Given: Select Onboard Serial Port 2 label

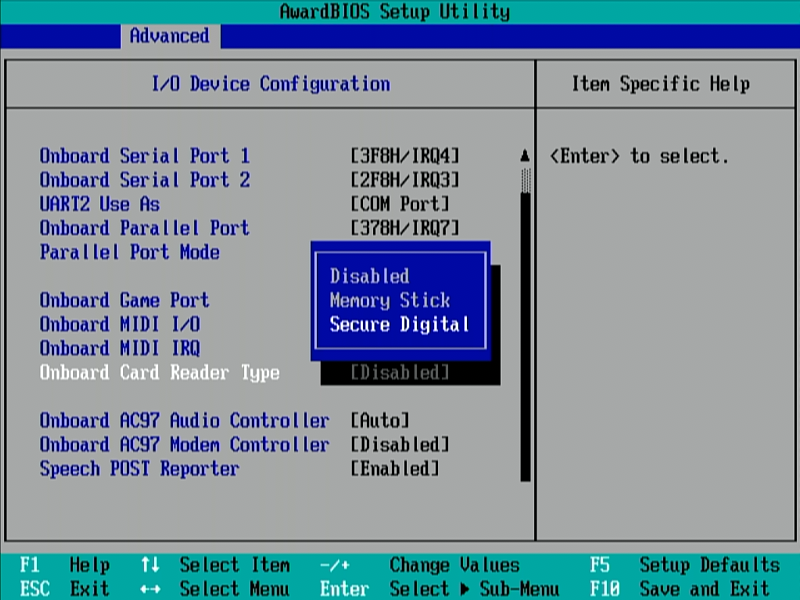Looking at the screenshot, I should coord(145,180).
